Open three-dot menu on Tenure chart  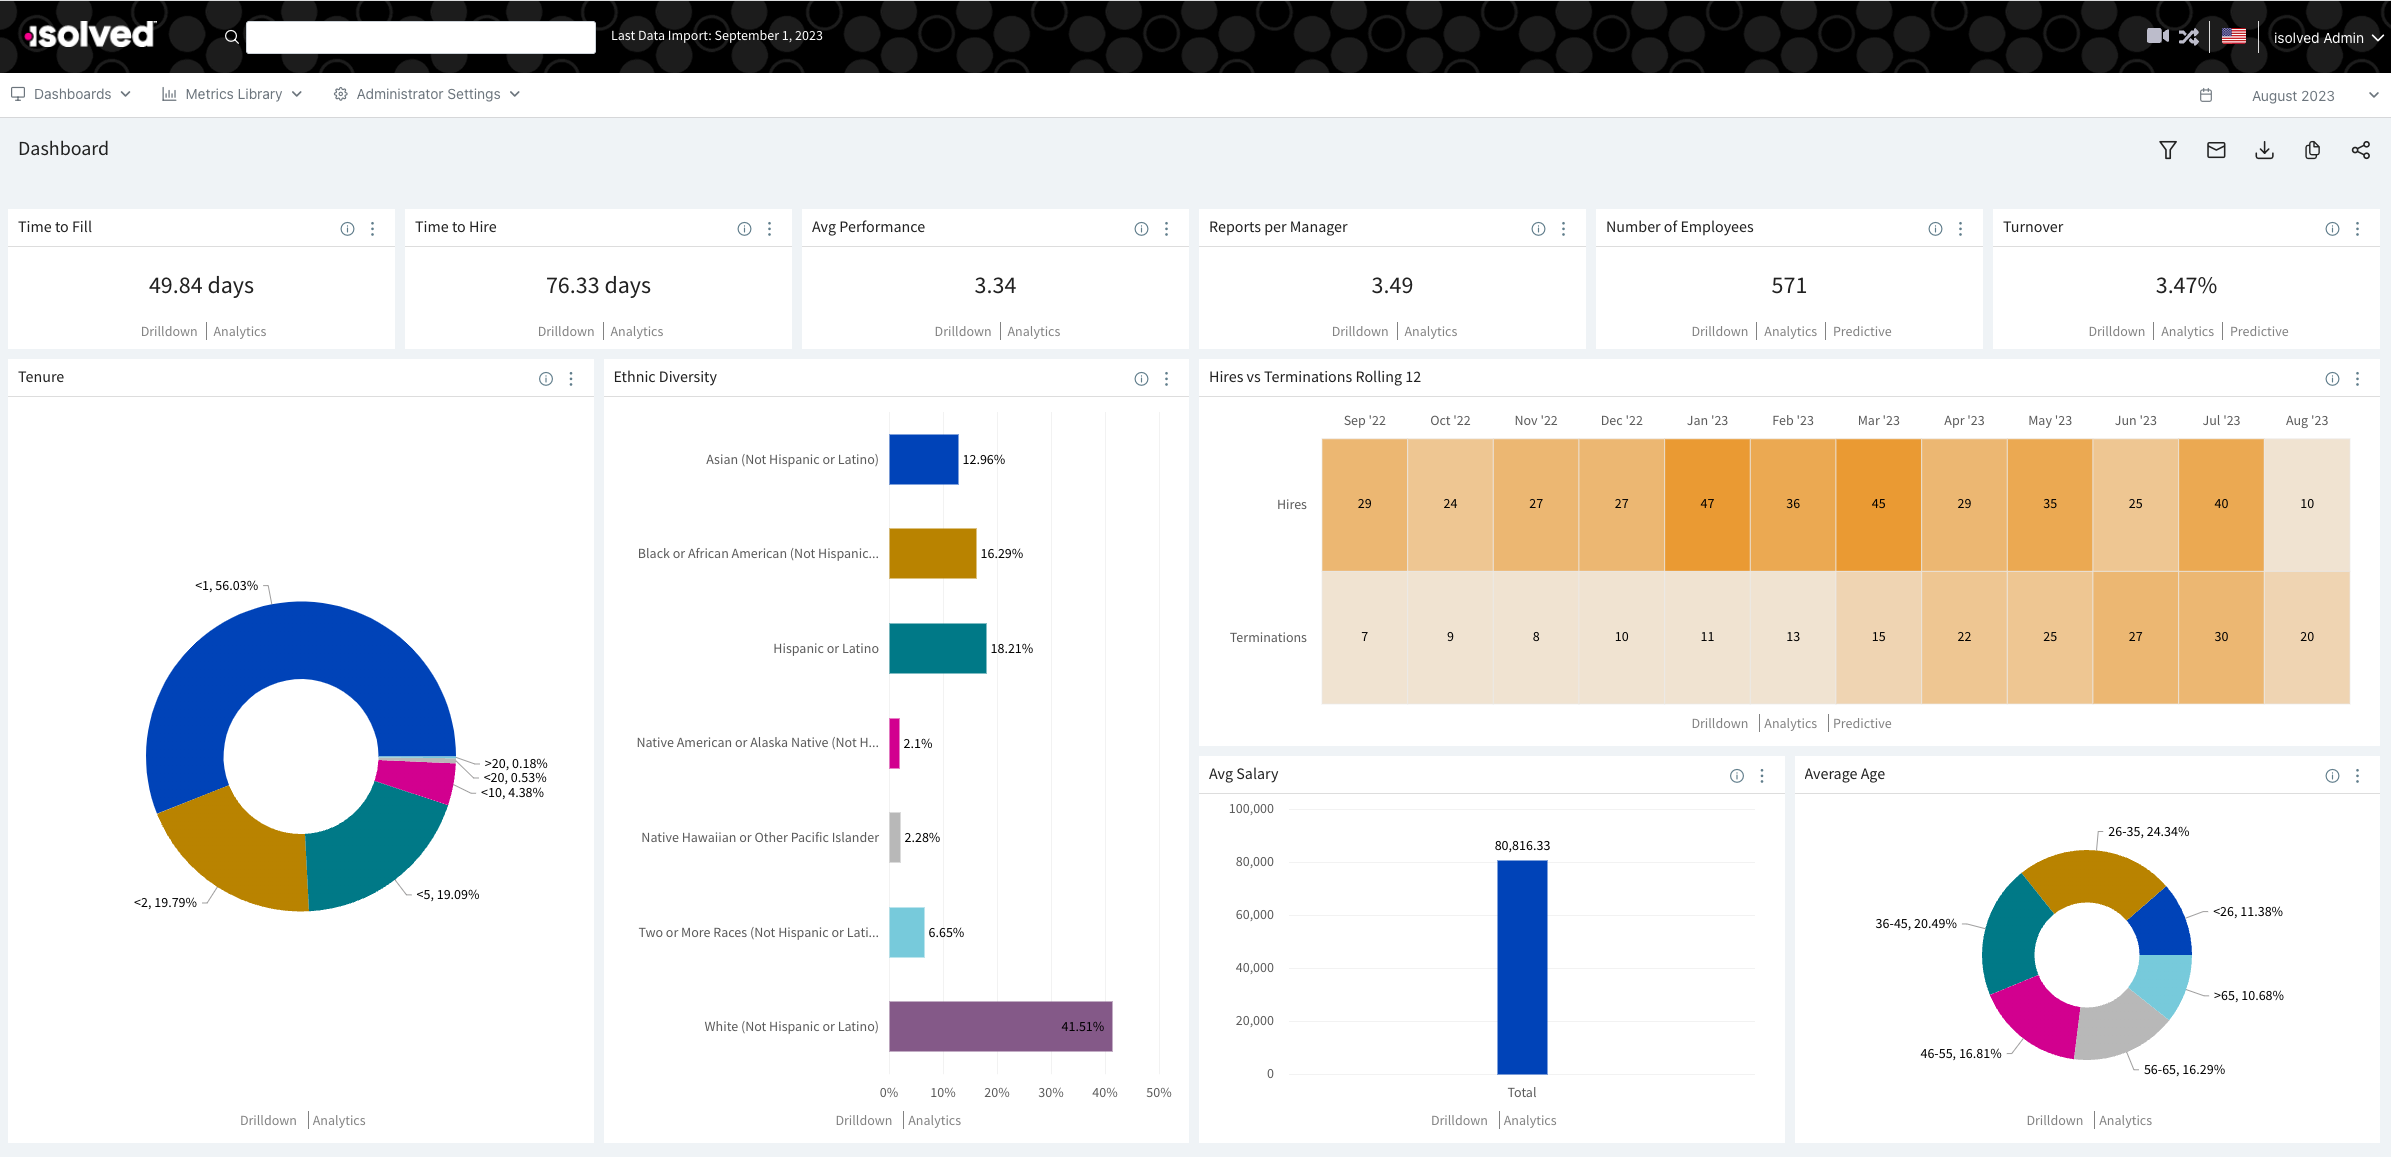[x=571, y=379]
